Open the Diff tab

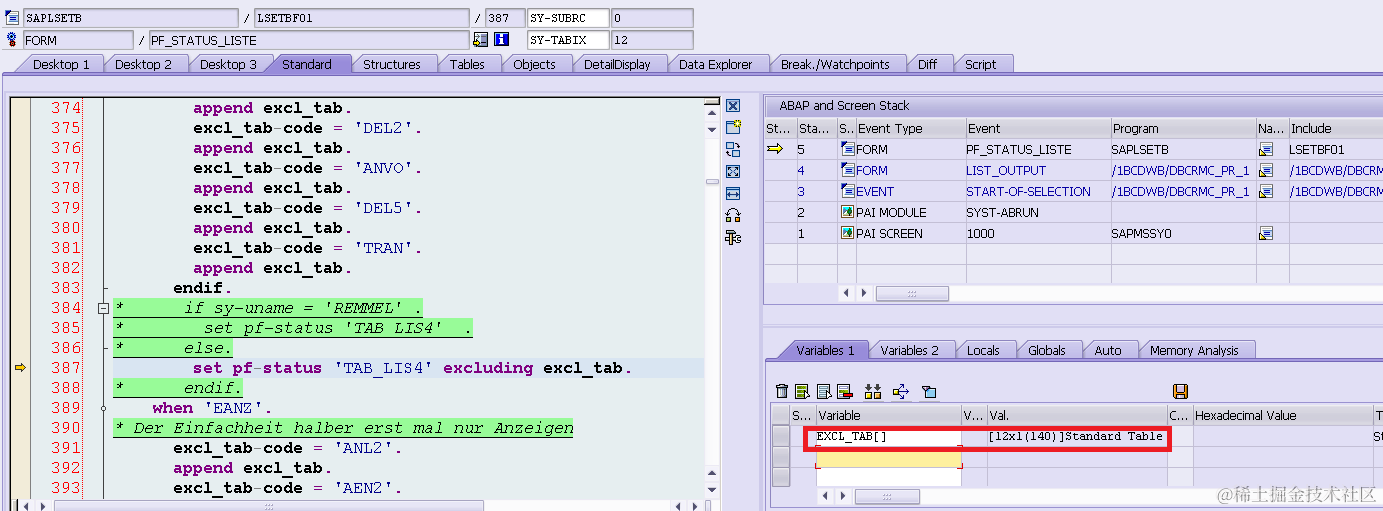tap(928, 64)
